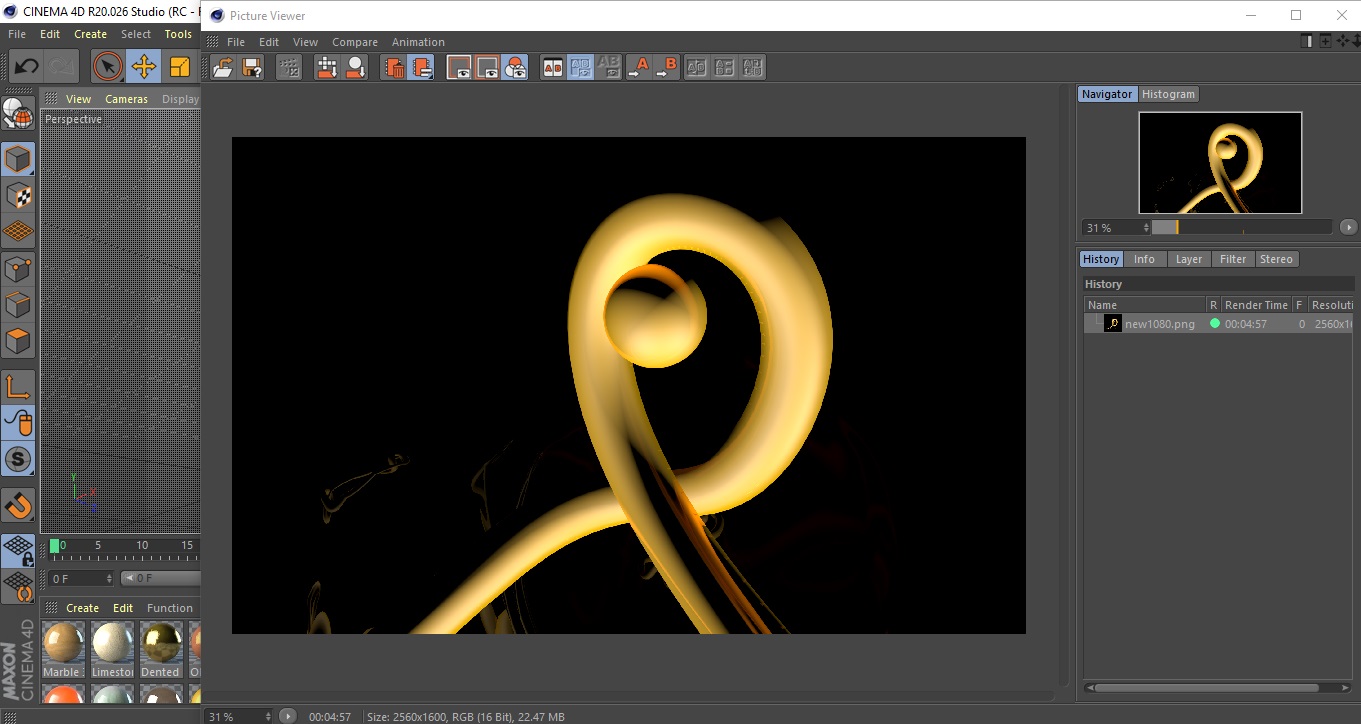Image resolution: width=1361 pixels, height=724 pixels.
Task: Click the Set as A icon
Action: click(638, 68)
